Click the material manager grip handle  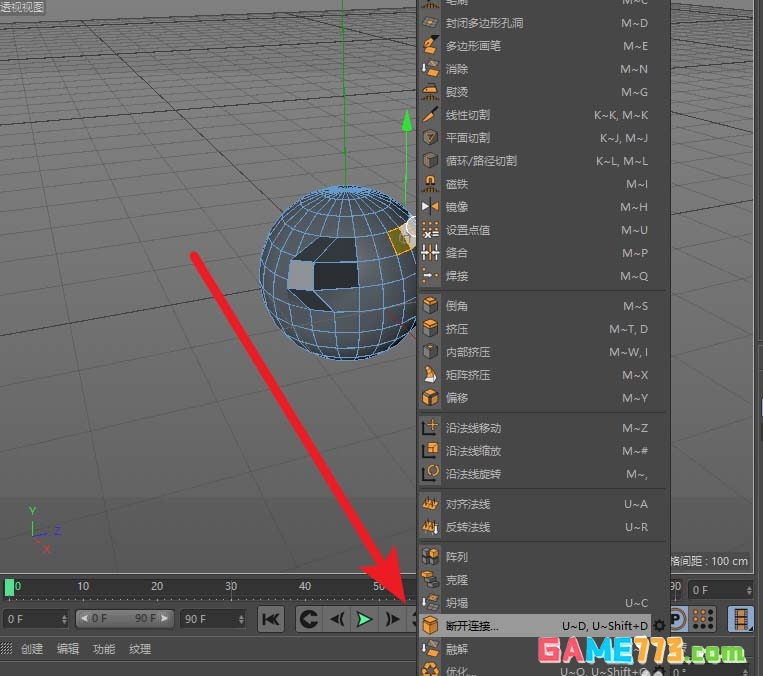(6, 648)
